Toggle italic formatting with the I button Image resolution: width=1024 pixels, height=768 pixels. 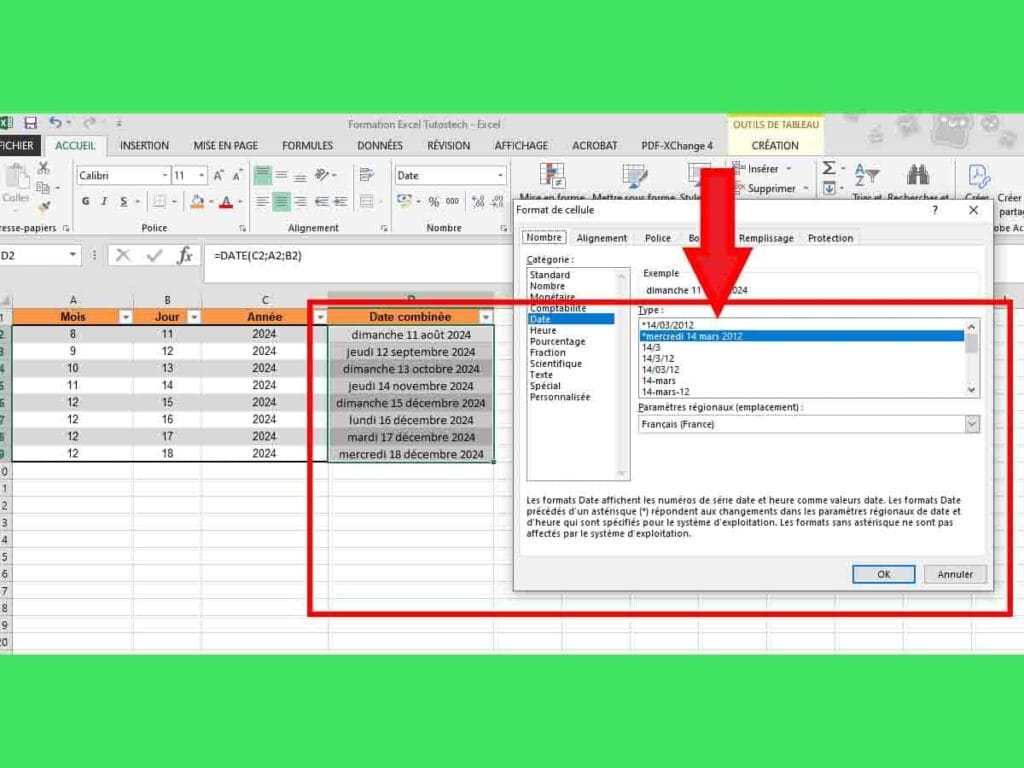[x=103, y=201]
